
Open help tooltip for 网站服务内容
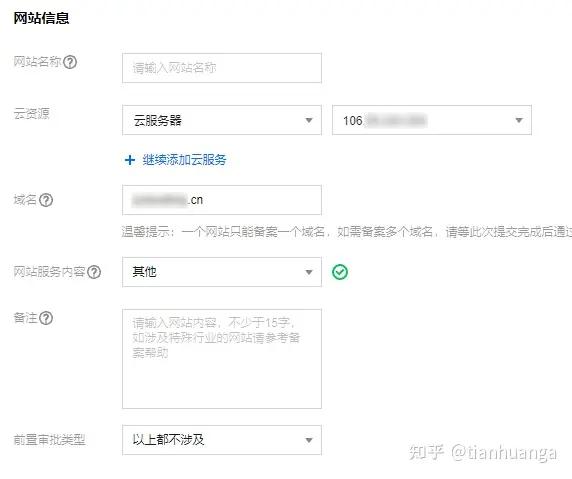click(94, 272)
